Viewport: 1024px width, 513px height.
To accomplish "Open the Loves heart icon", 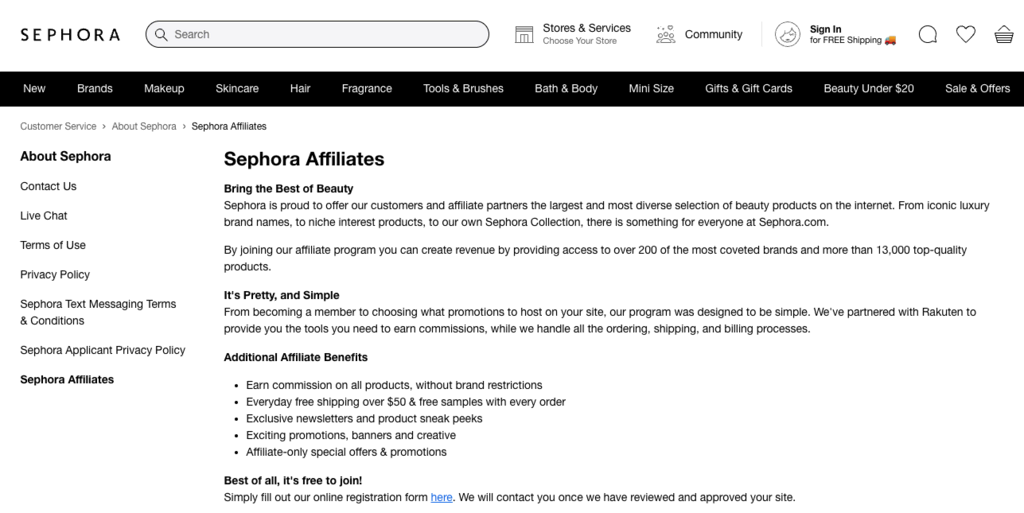I will (x=966, y=35).
